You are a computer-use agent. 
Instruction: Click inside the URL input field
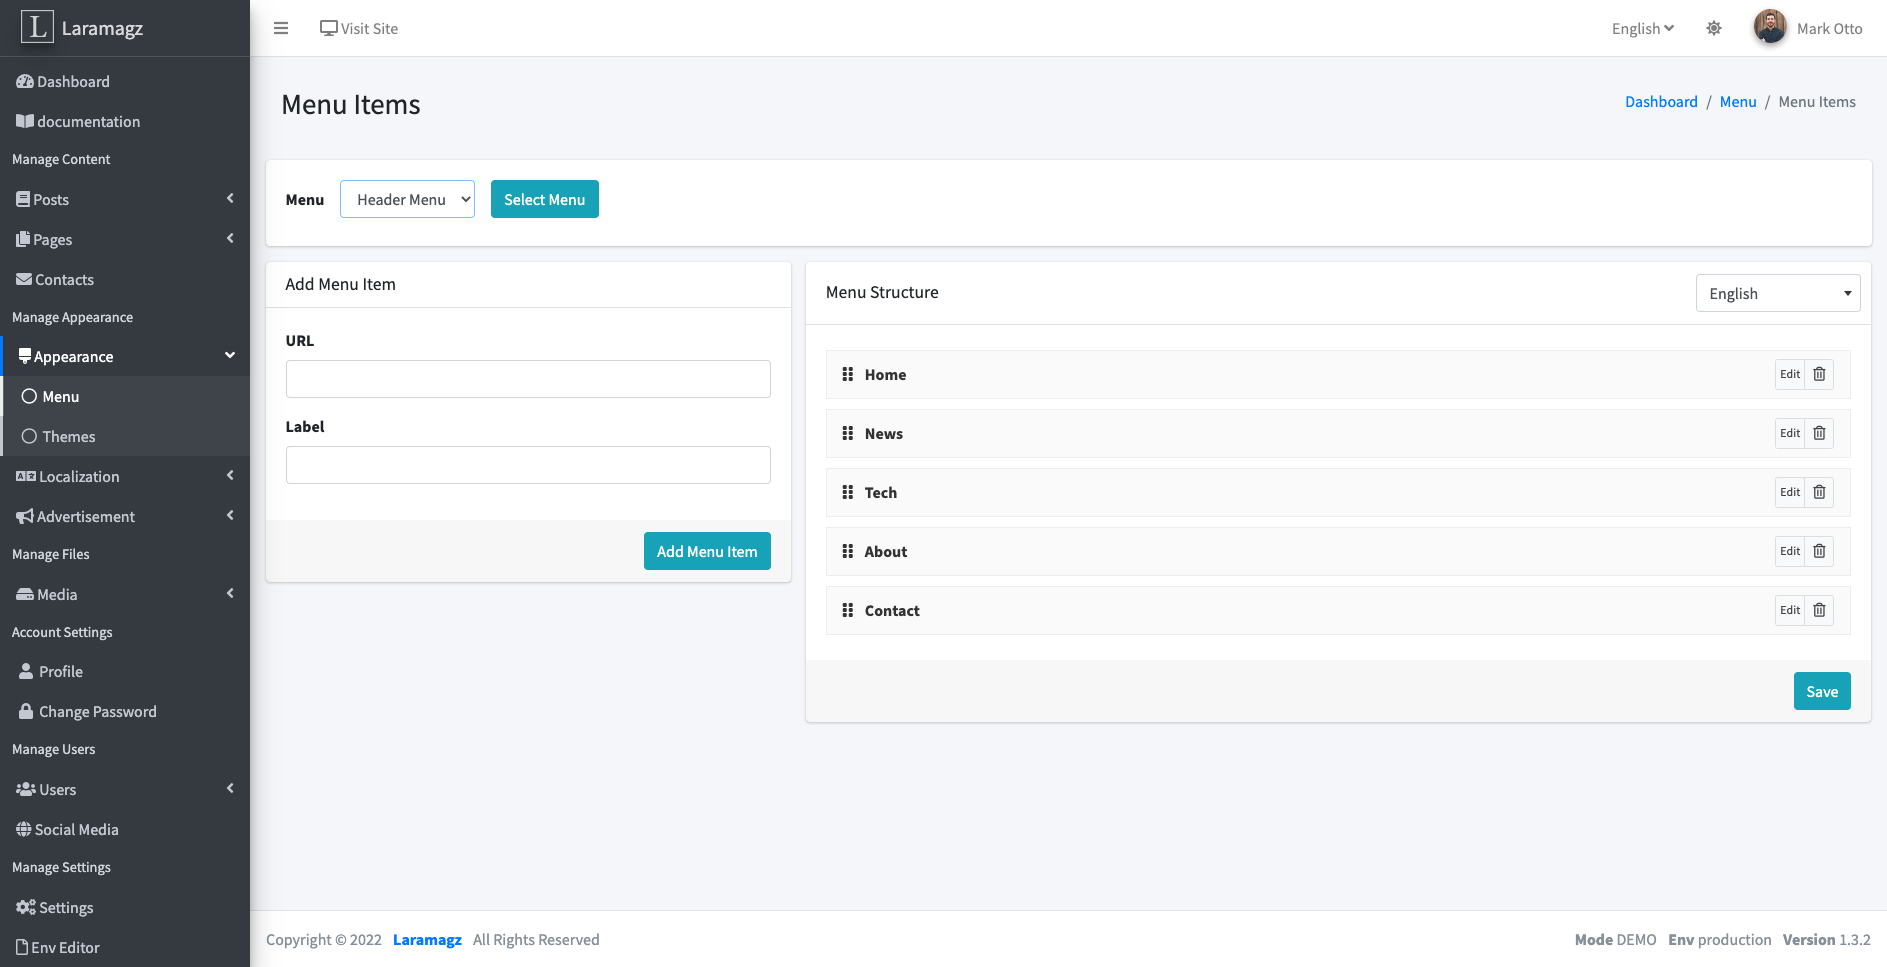pos(527,379)
